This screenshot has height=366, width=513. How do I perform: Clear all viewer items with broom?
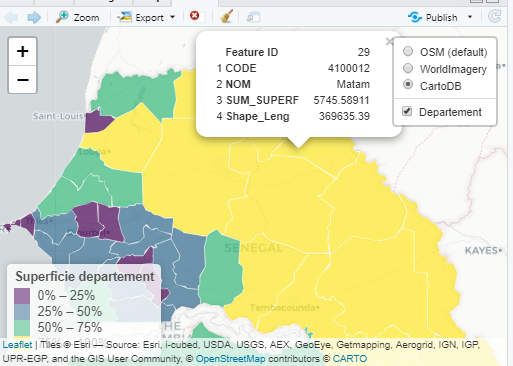(226, 16)
